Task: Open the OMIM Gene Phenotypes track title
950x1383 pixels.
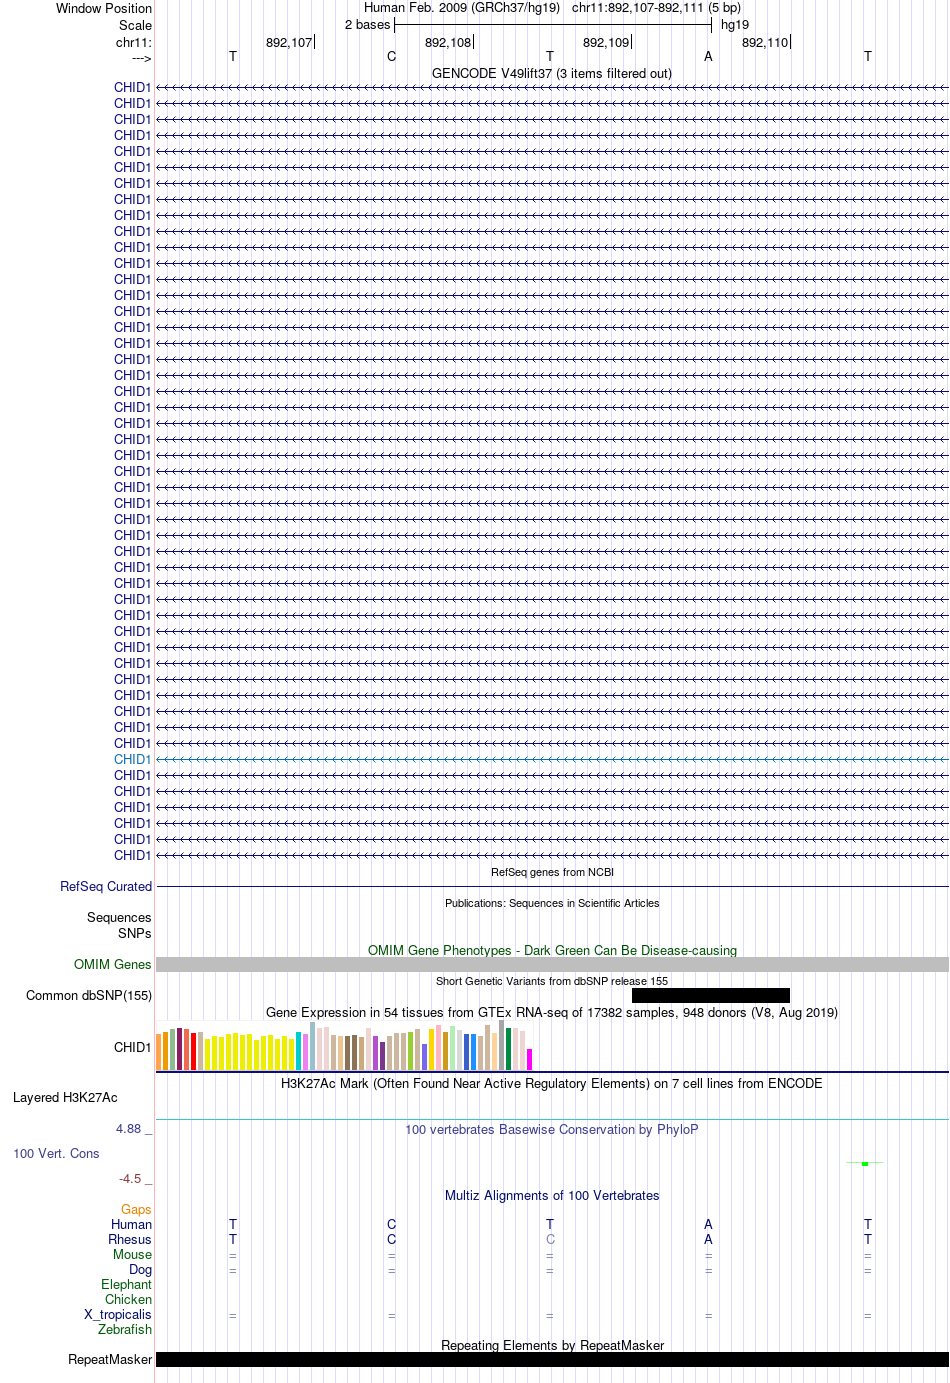Action: pyautogui.click(x=552, y=950)
